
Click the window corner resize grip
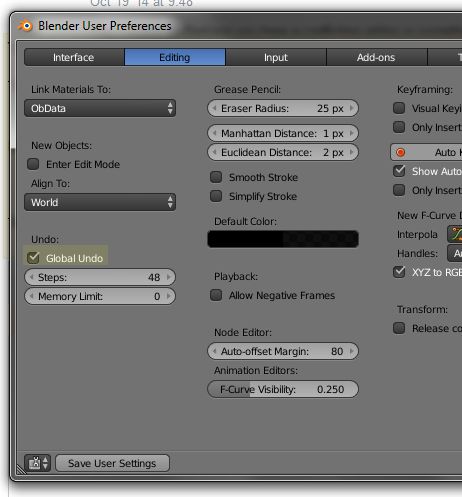tap(21, 469)
